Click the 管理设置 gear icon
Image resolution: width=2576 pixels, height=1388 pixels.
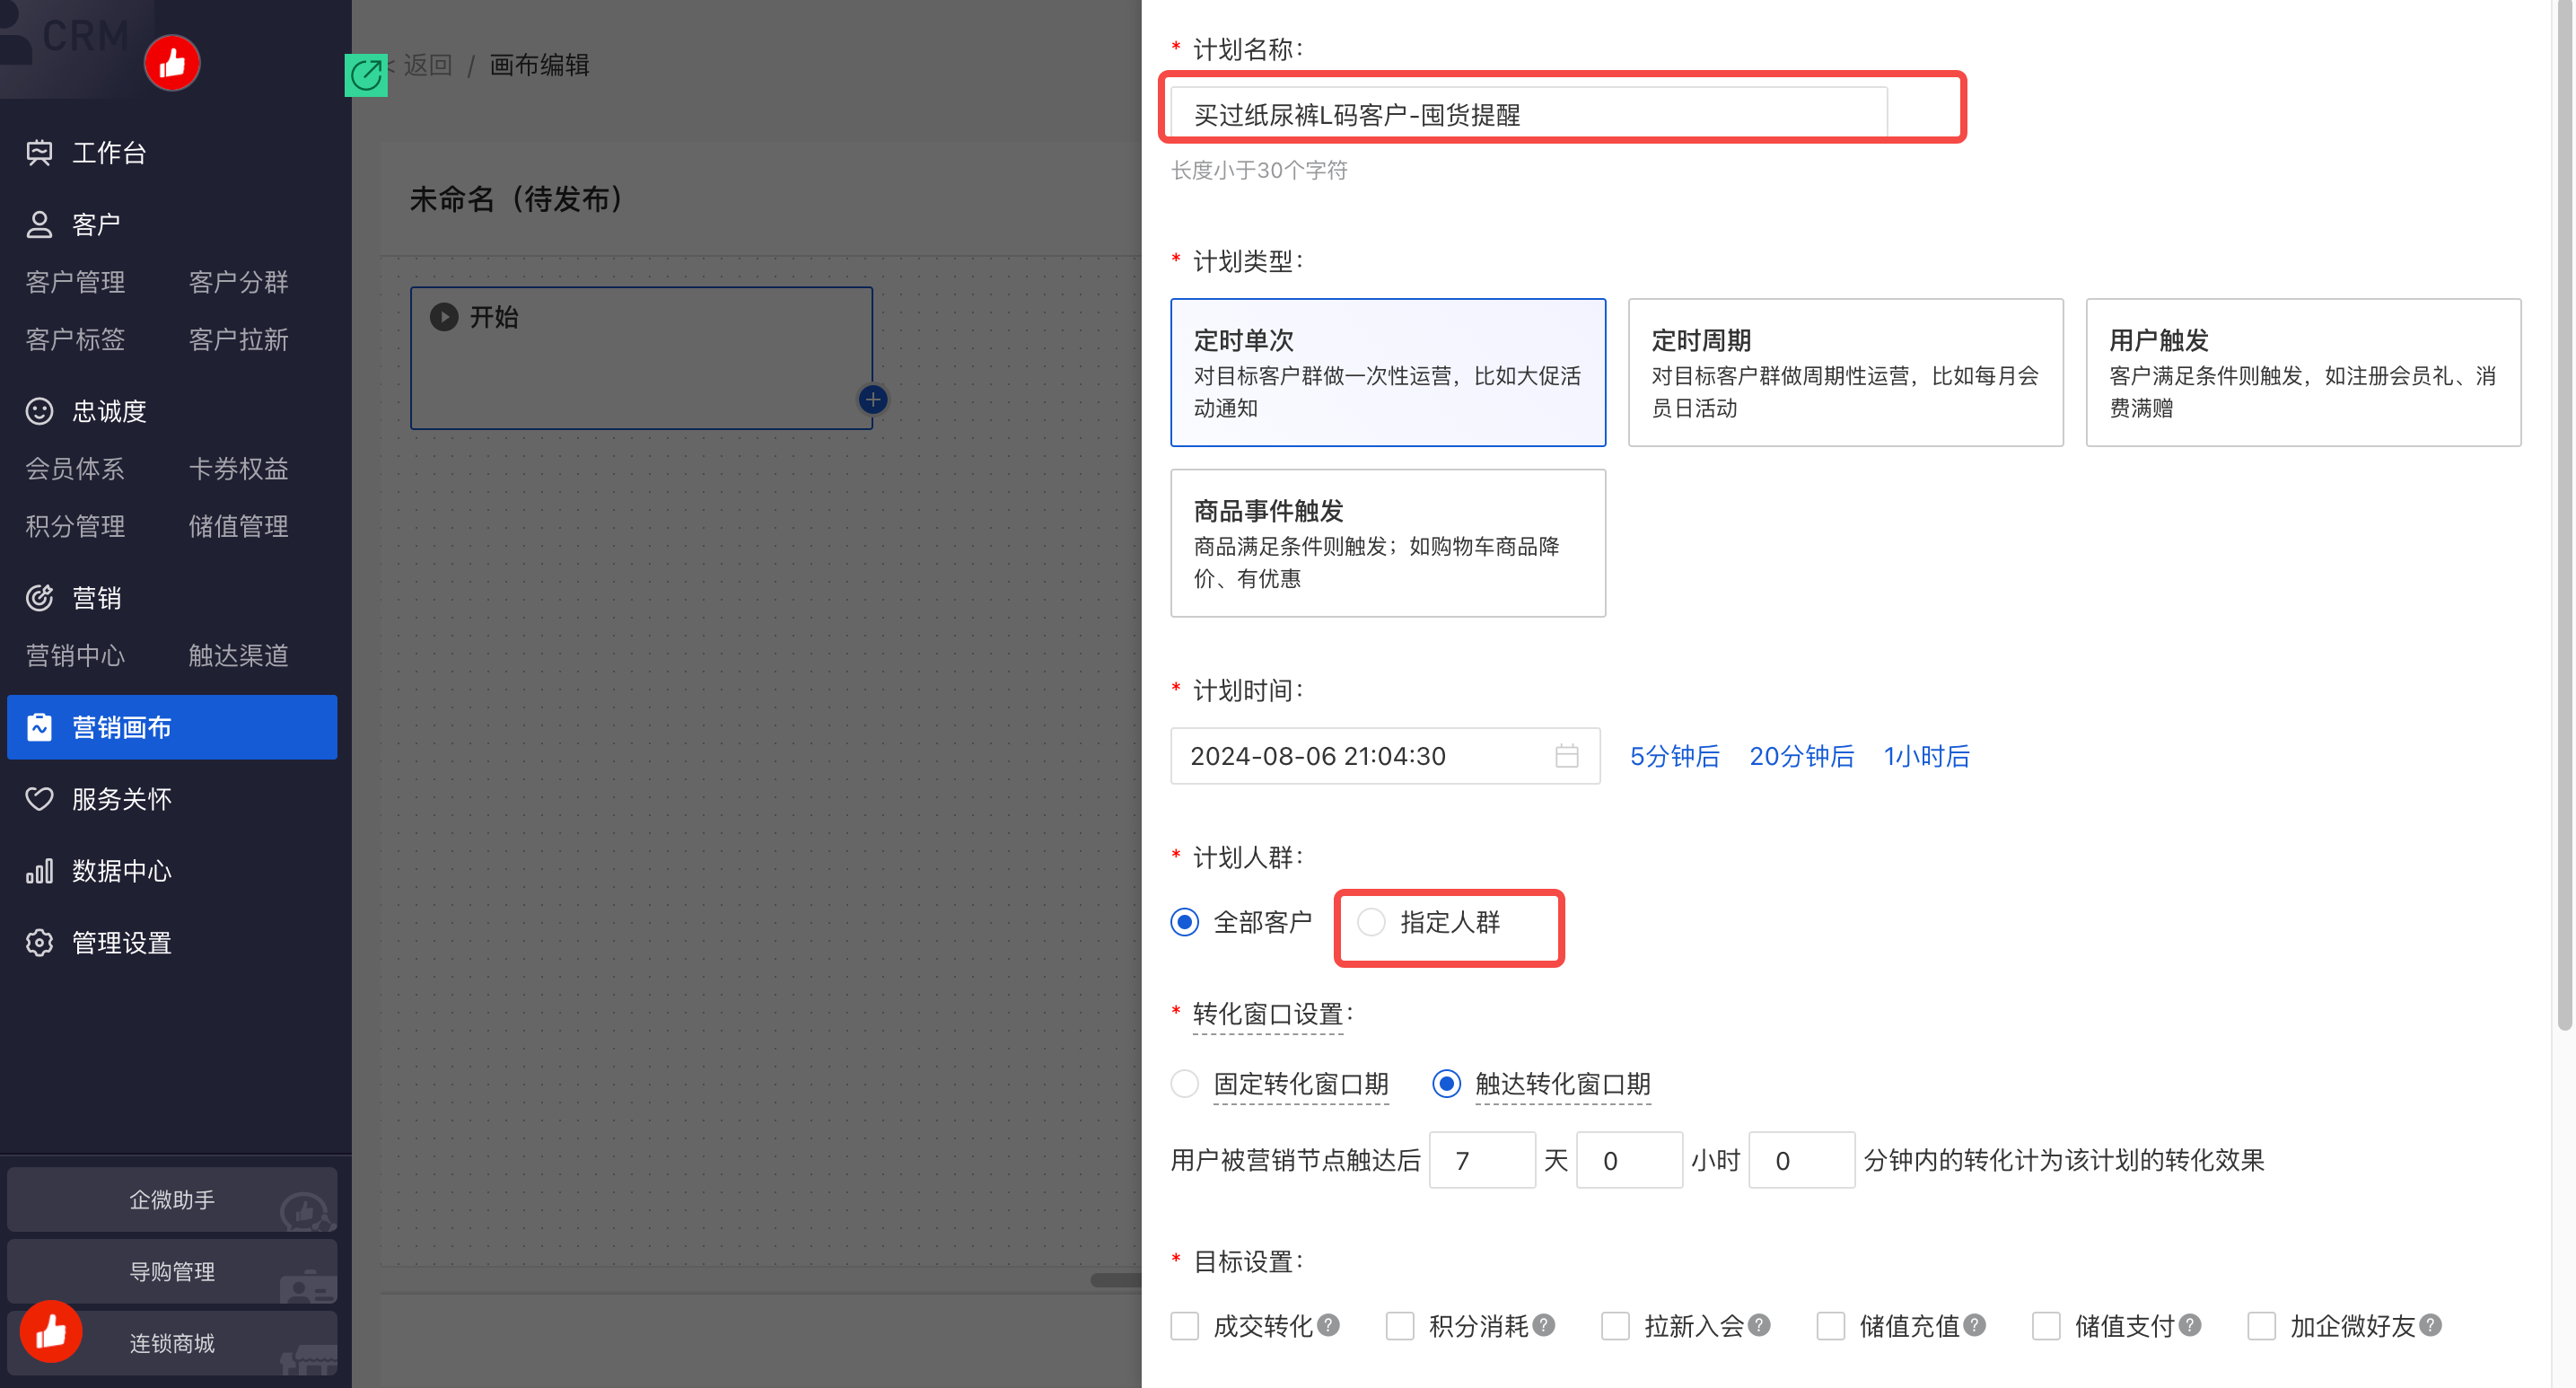[x=39, y=943]
